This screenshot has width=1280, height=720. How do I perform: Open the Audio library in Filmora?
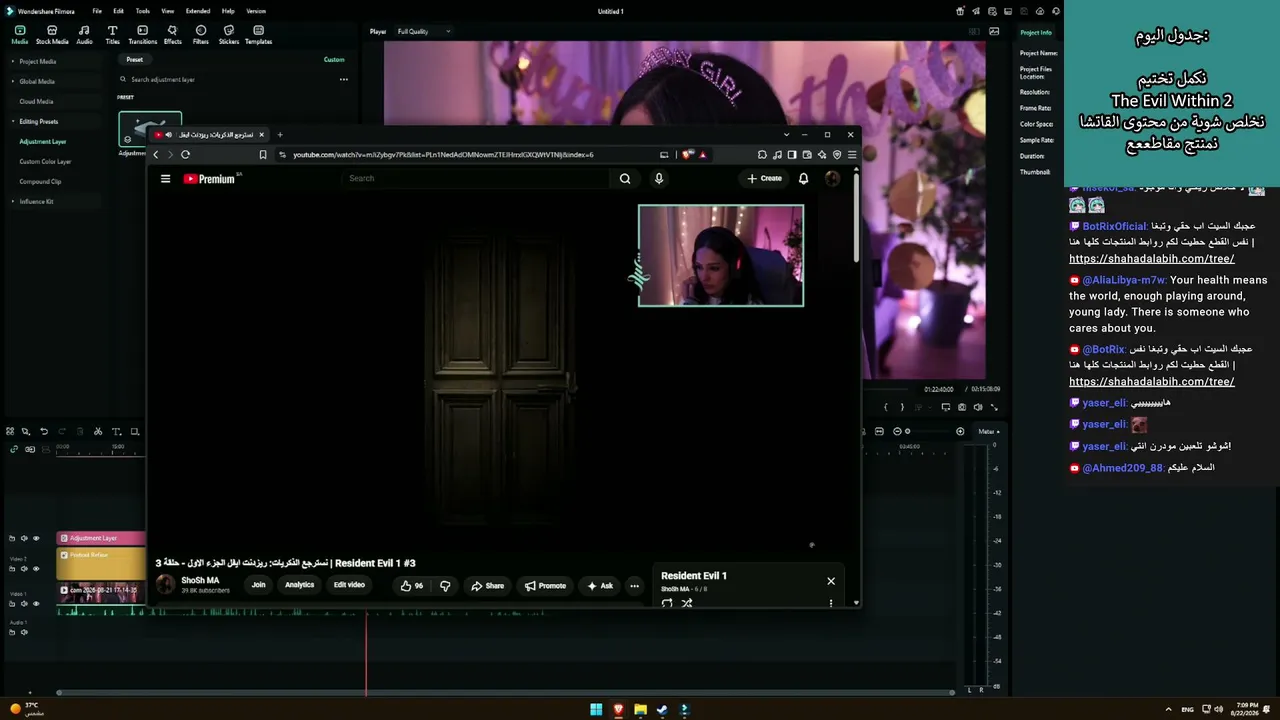[84, 35]
